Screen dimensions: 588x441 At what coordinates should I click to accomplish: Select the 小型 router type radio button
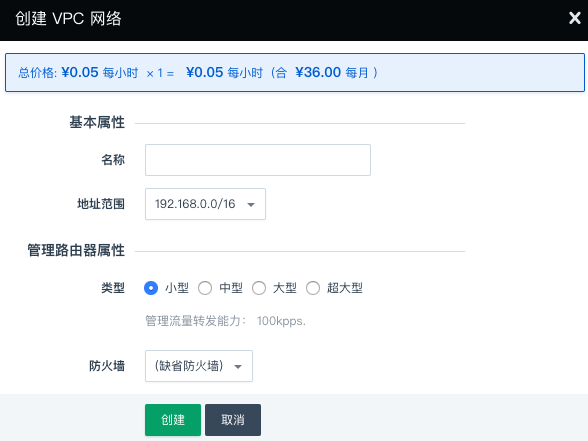click(x=151, y=288)
